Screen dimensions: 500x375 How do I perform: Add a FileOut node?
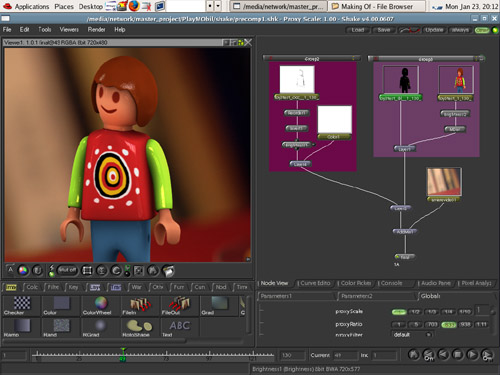click(179, 305)
